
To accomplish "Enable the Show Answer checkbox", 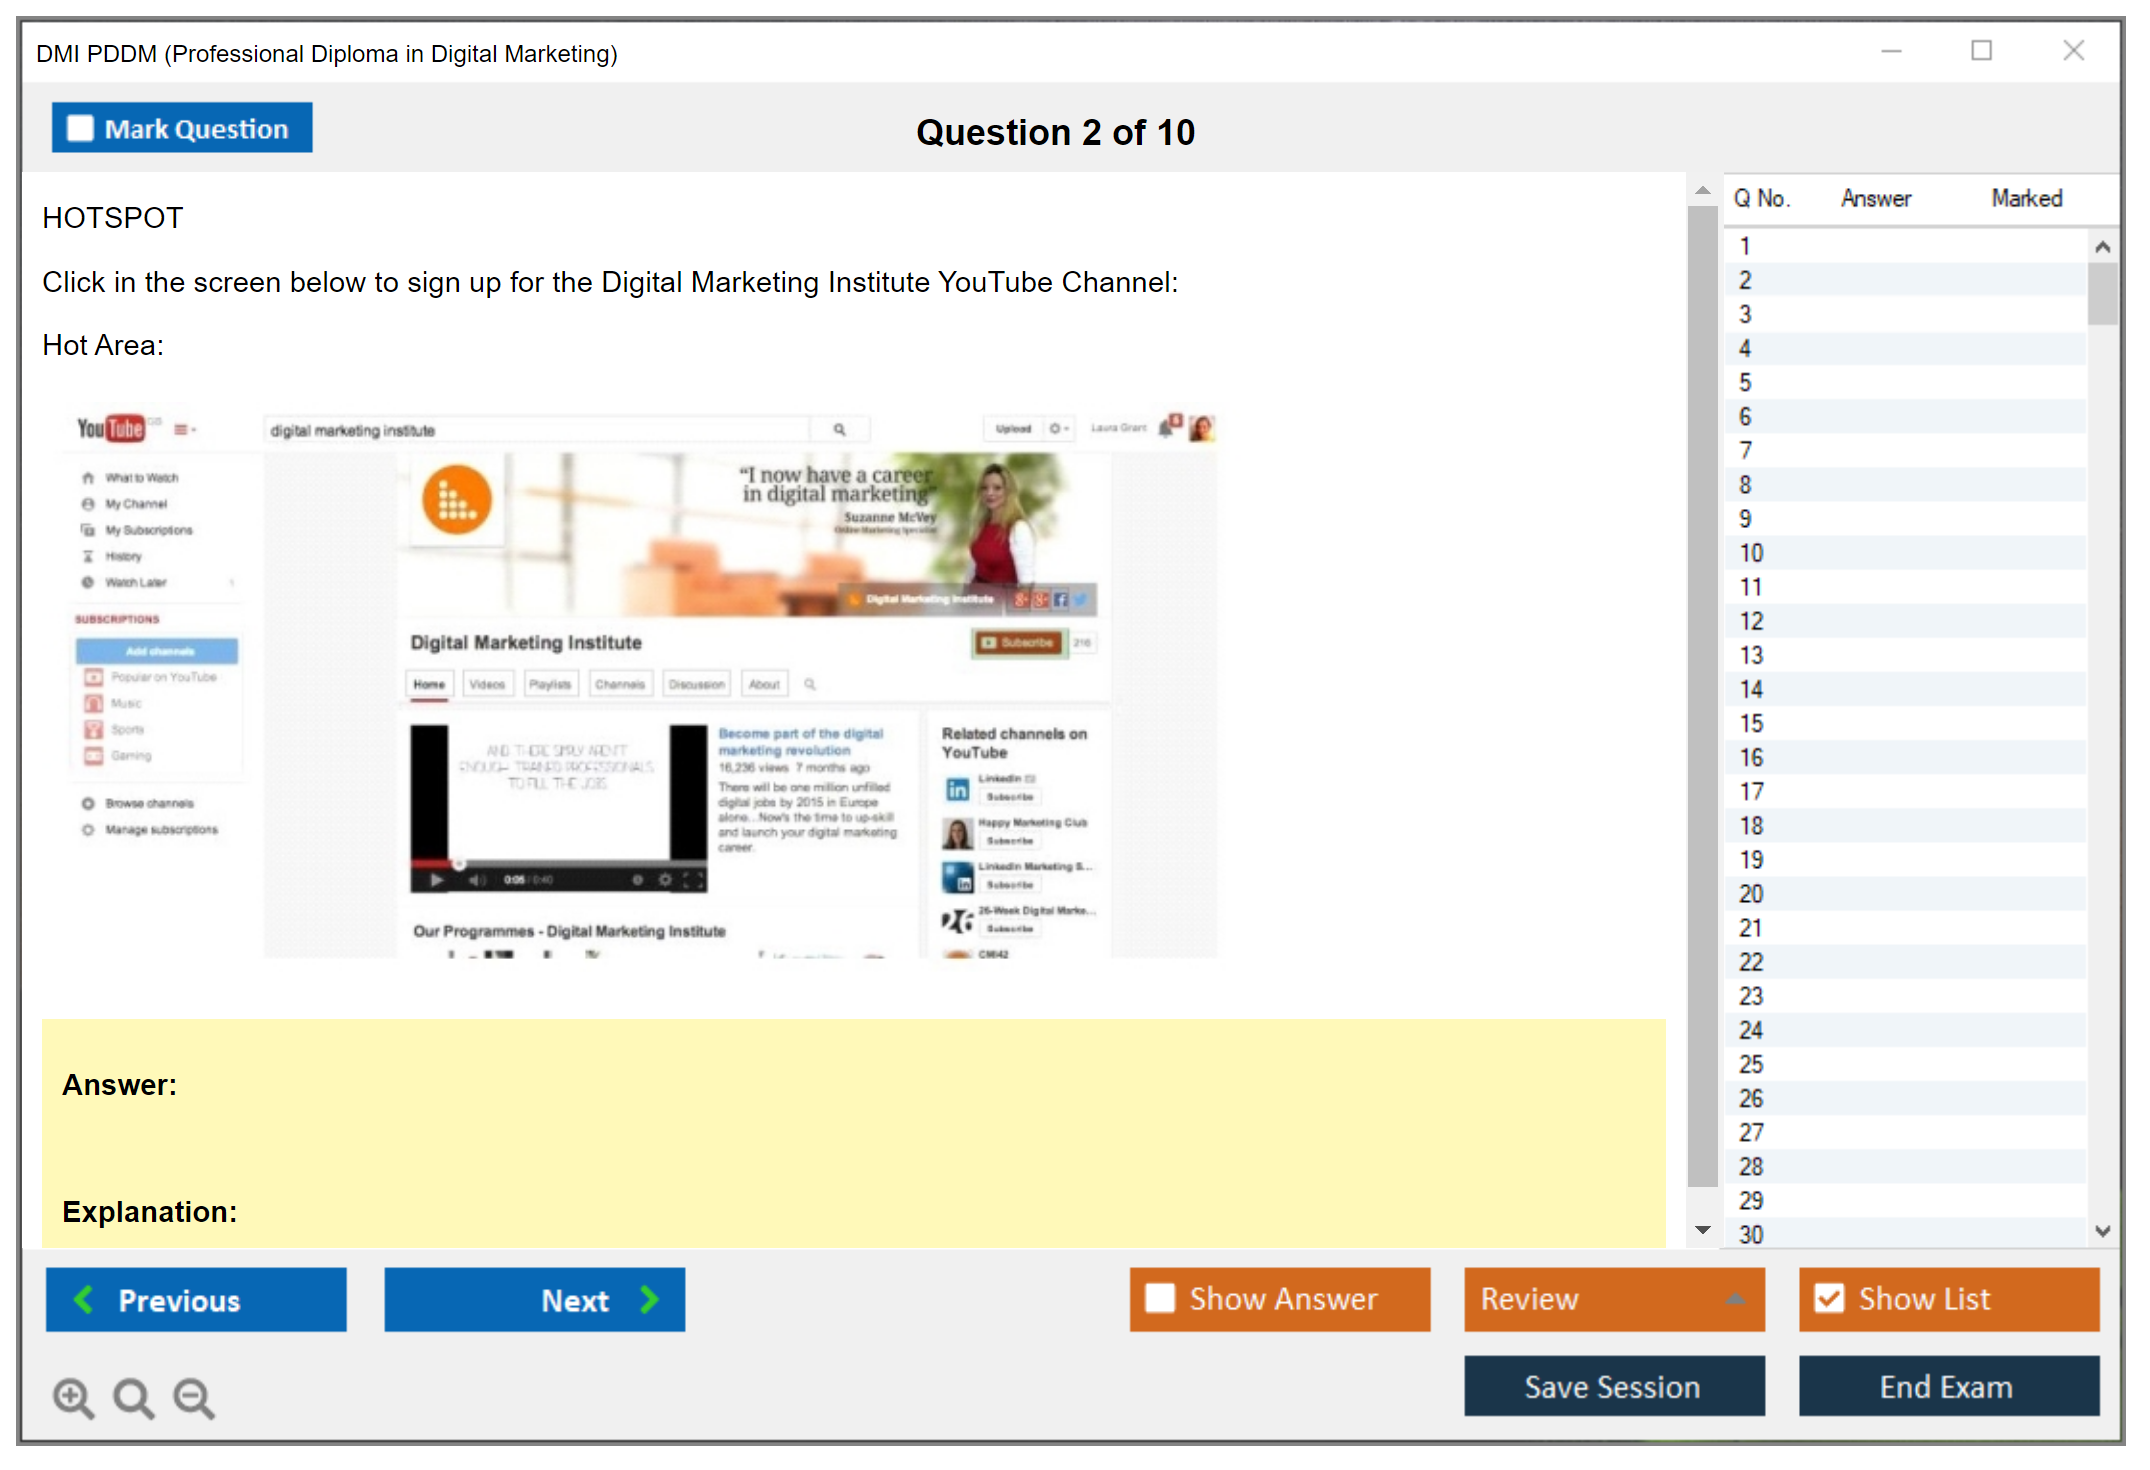I will point(1160,1299).
